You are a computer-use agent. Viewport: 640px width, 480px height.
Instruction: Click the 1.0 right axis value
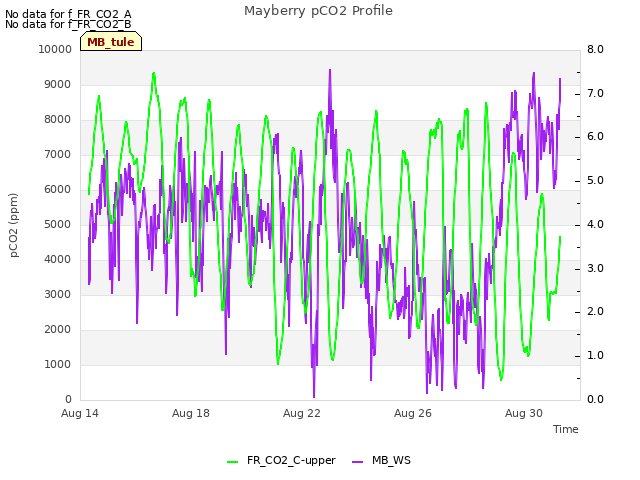595,356
